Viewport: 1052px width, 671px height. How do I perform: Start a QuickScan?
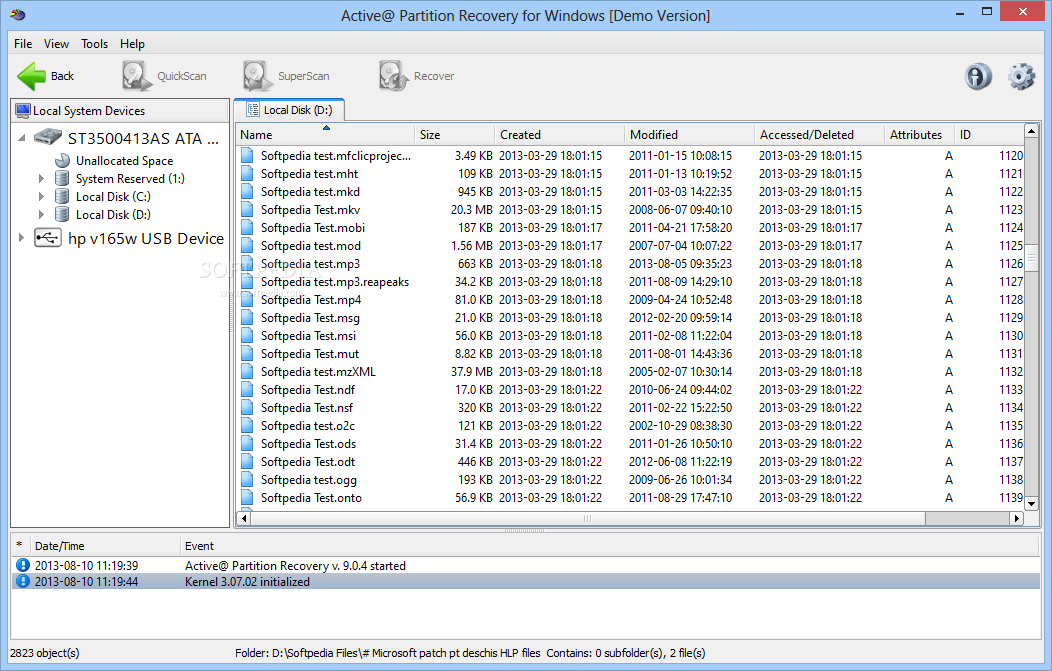point(164,76)
